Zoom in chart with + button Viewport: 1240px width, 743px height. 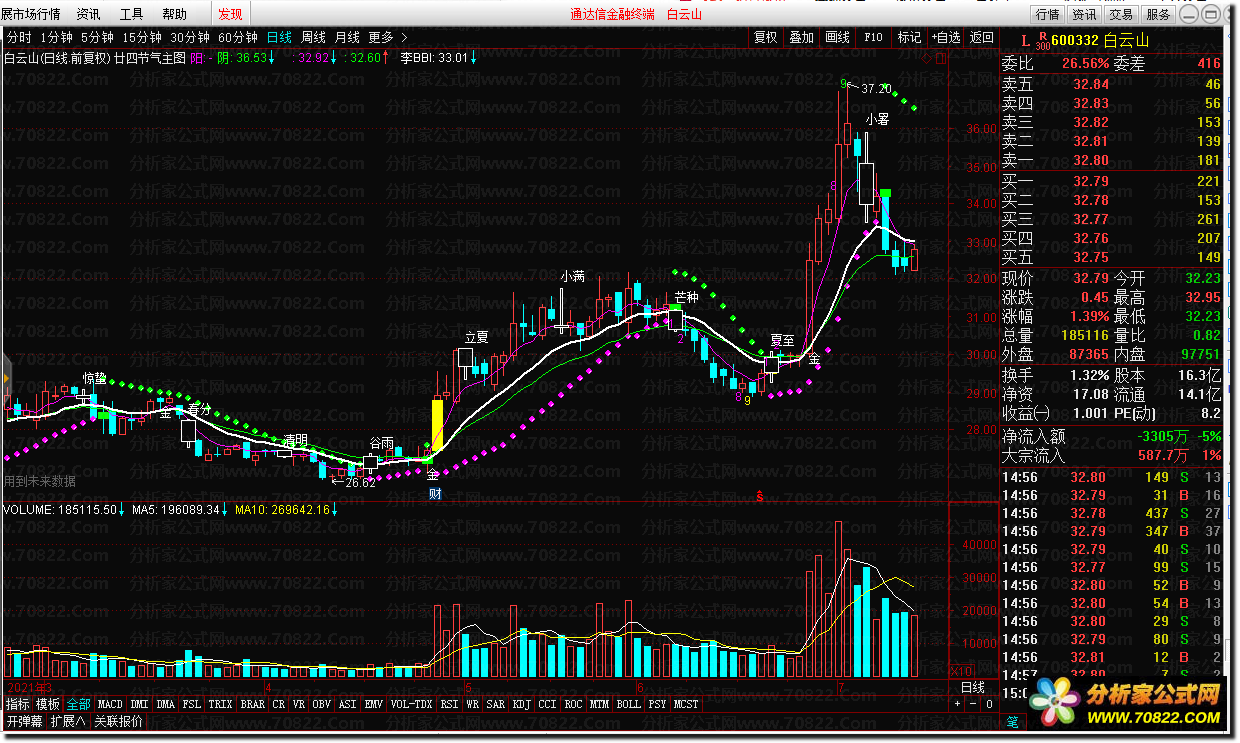(958, 704)
